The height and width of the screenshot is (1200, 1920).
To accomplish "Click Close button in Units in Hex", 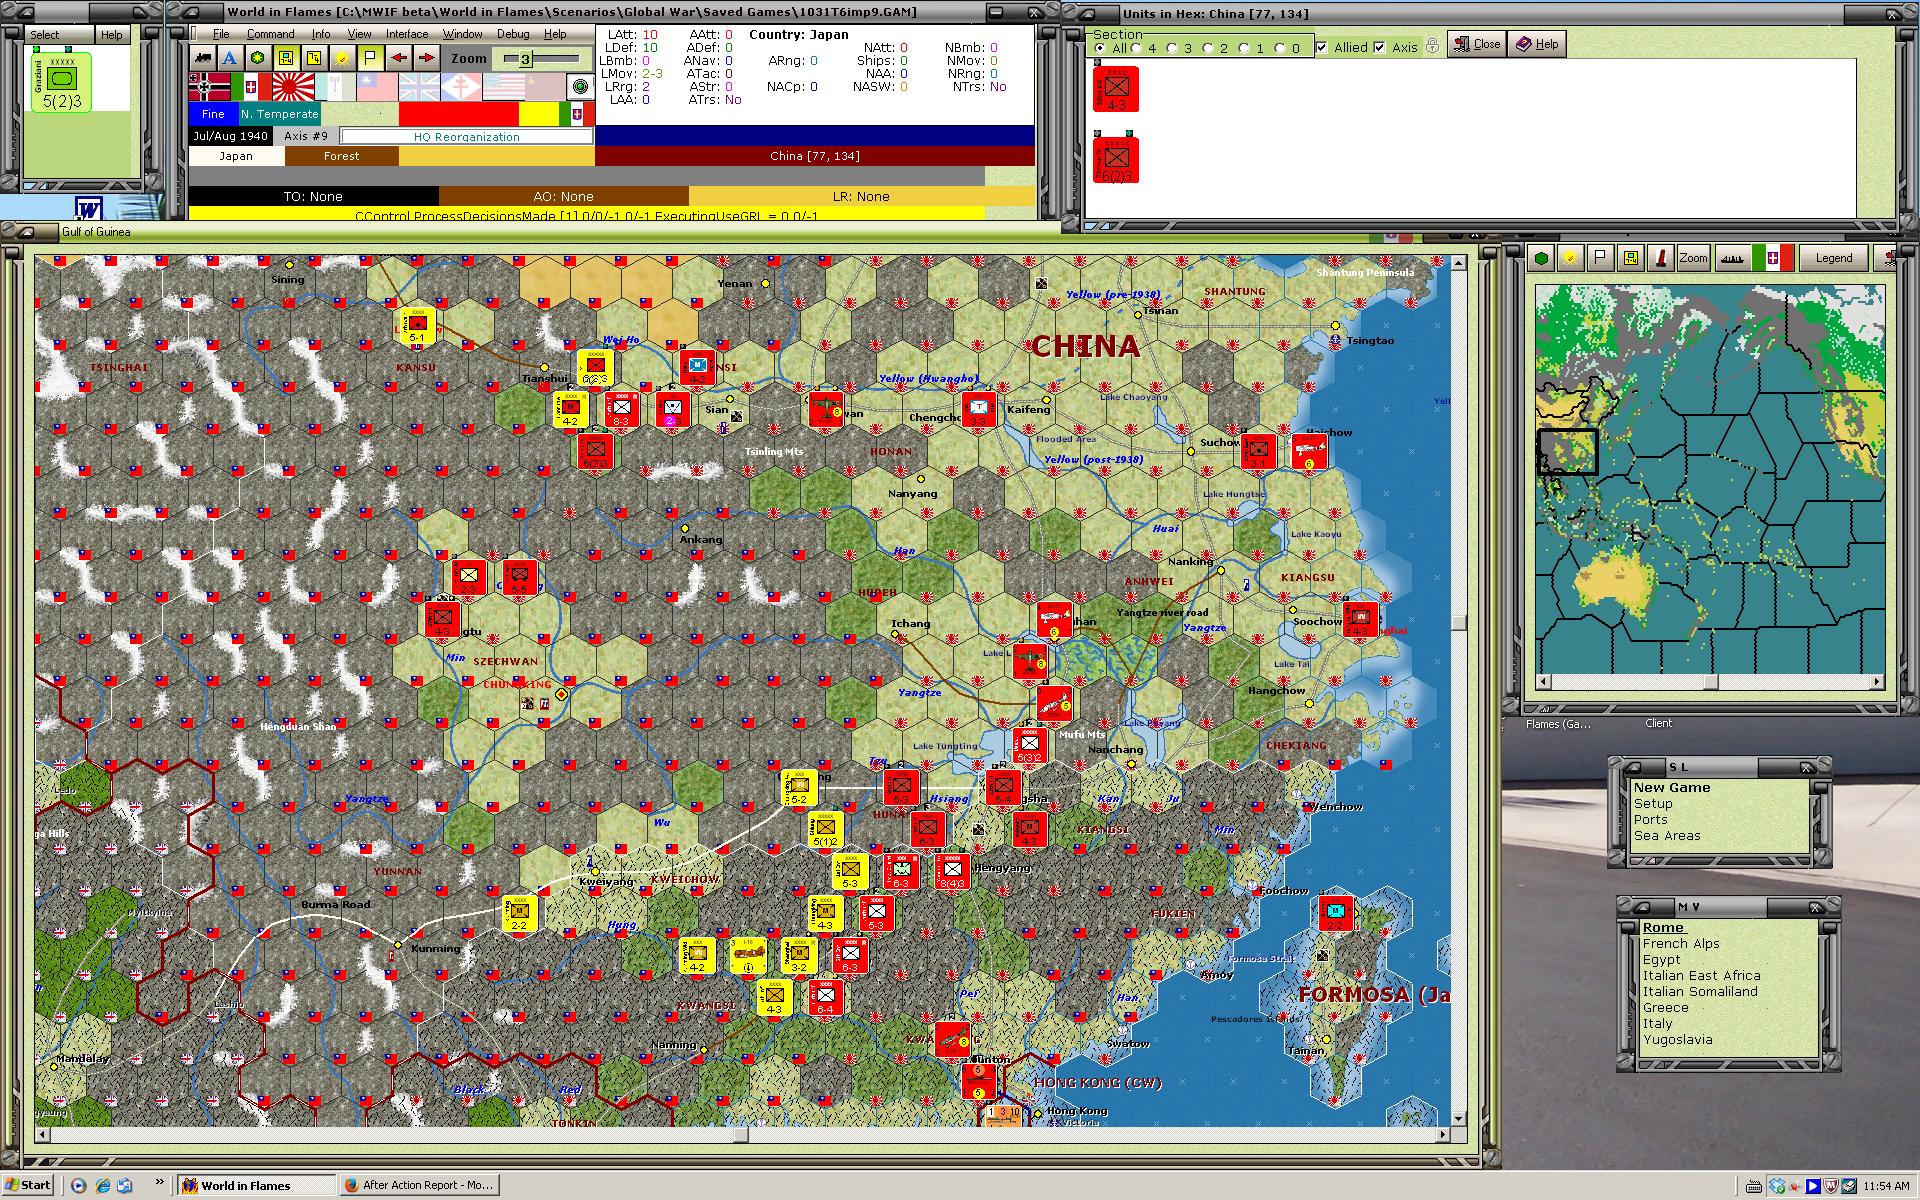I will coord(1478,44).
